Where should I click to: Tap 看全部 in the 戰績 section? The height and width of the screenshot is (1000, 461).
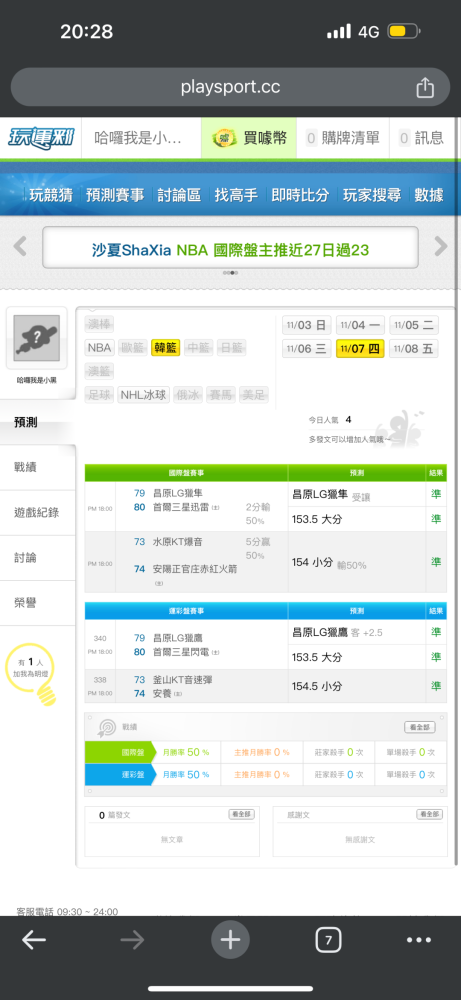[x=420, y=727]
